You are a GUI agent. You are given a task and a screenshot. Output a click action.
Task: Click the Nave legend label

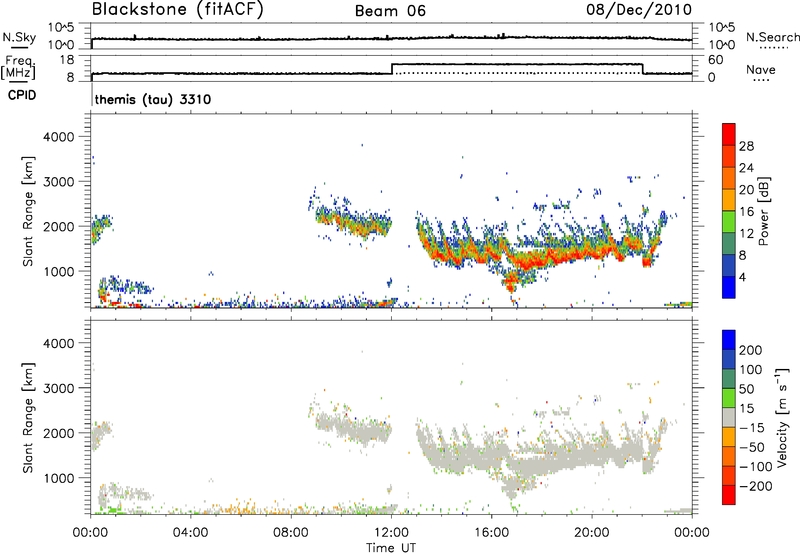[x=760, y=70]
